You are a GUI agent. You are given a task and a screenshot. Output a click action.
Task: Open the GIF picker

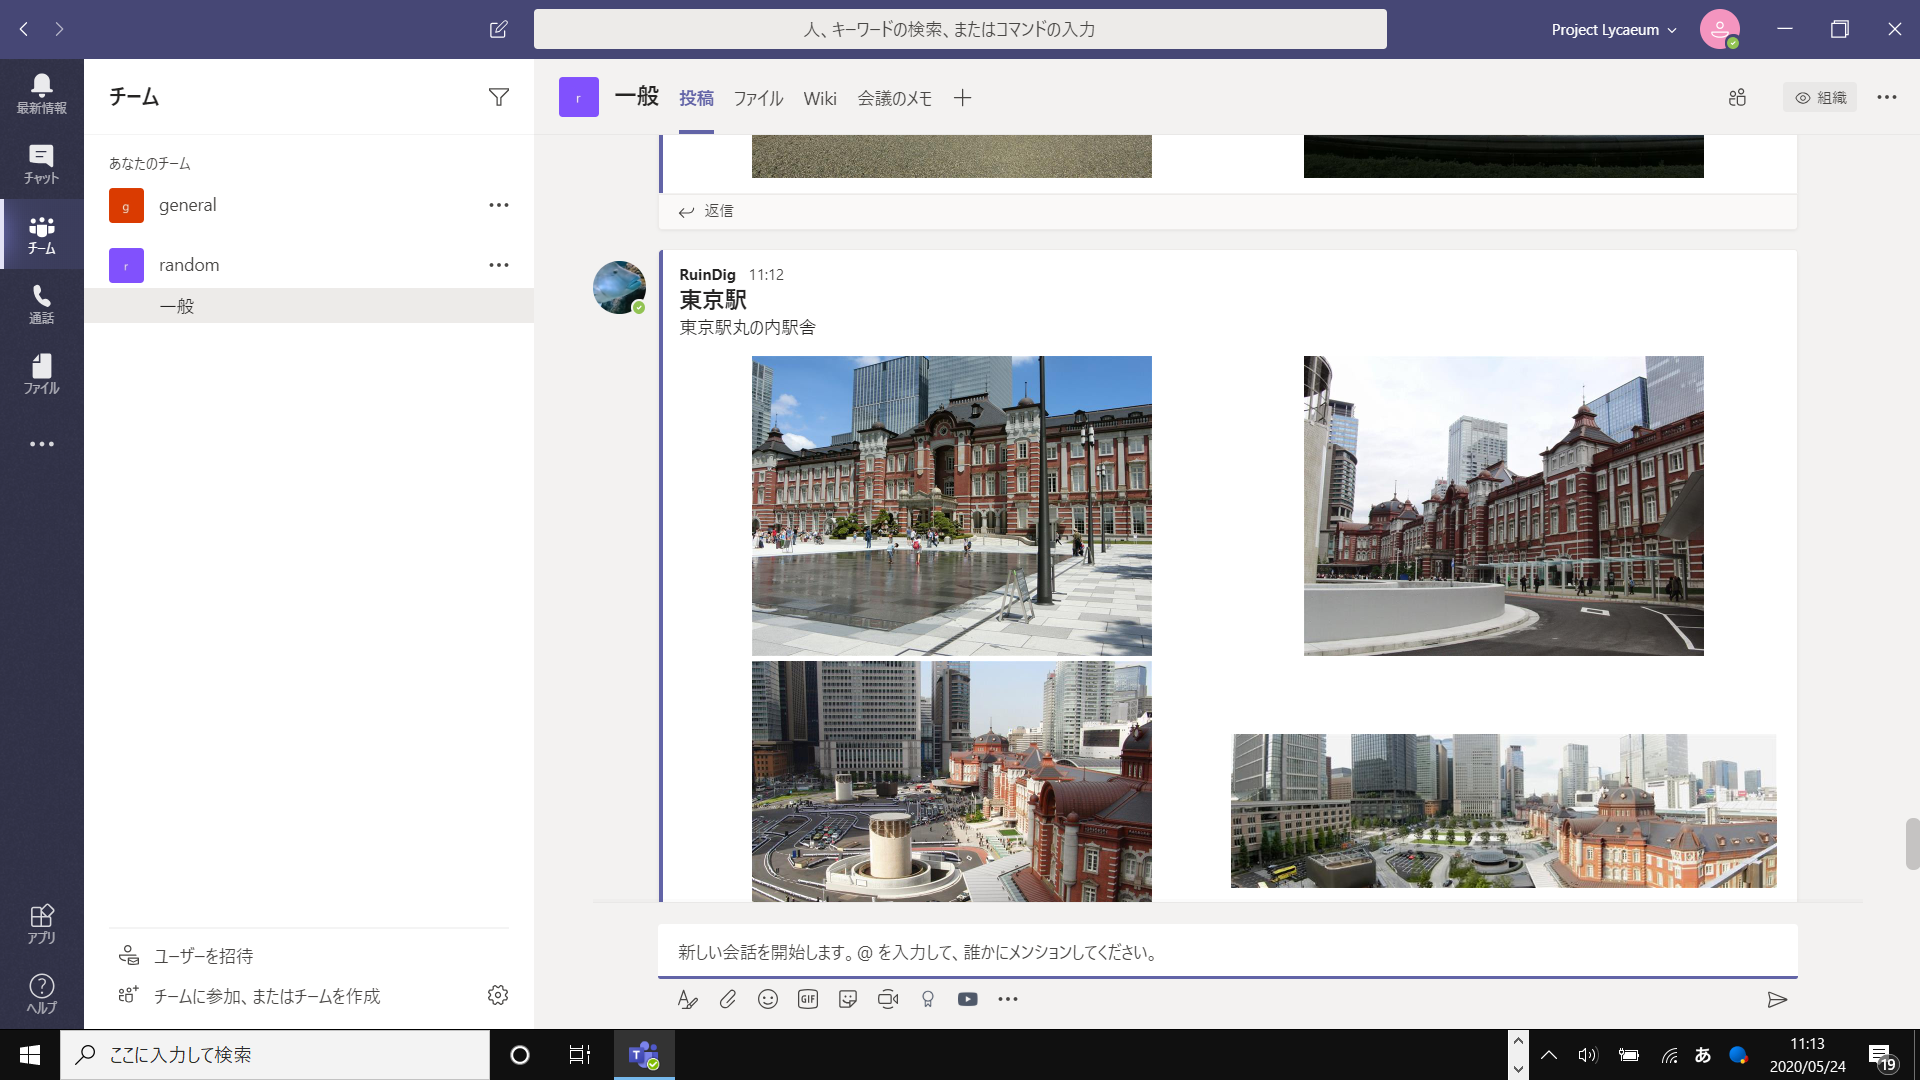(808, 999)
